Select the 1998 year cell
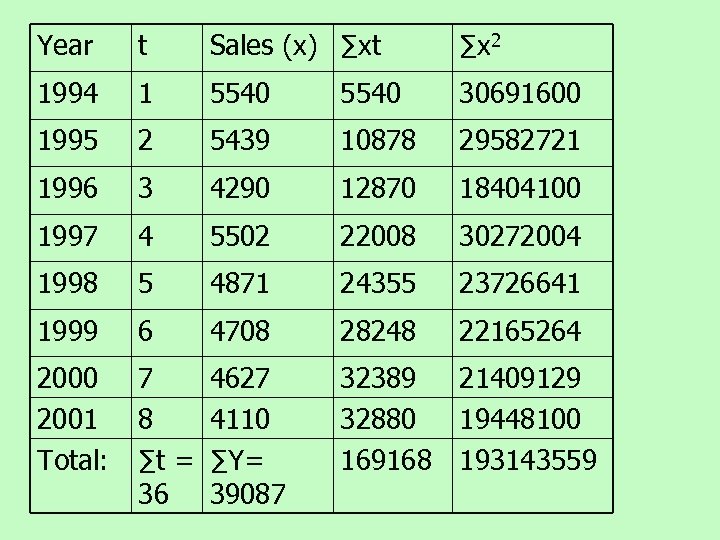 coord(67,283)
